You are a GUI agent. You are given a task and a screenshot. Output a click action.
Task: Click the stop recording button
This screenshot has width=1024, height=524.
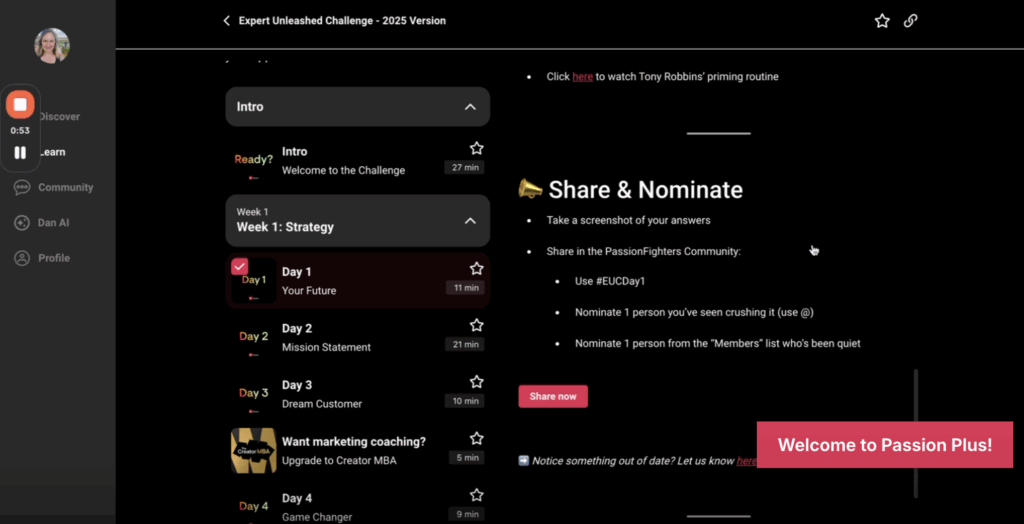[x=20, y=104]
